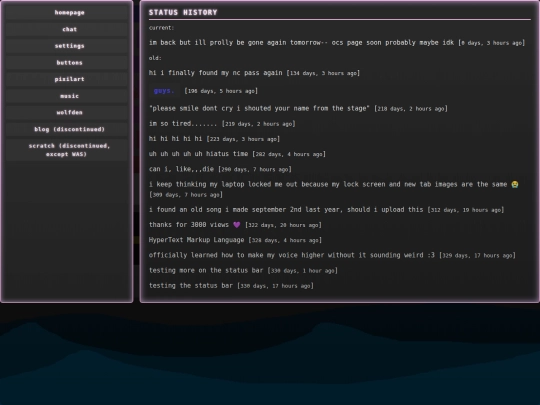Click status 'testing the status bar'
Screen dimensions: 540x405
[x=190, y=285]
